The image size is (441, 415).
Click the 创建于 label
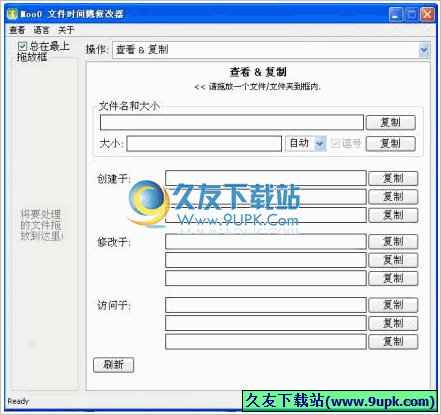(x=114, y=179)
